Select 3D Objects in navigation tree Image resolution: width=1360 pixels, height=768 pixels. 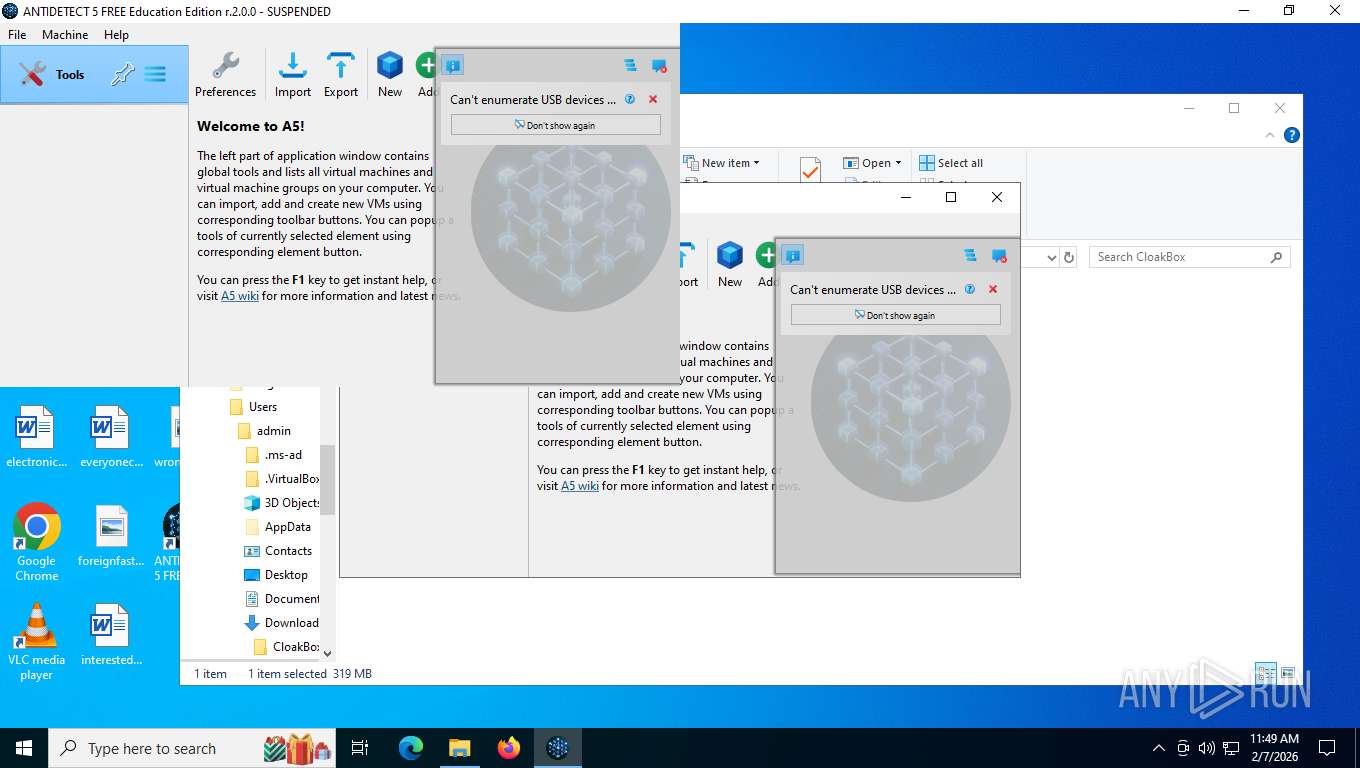[x=281, y=503]
